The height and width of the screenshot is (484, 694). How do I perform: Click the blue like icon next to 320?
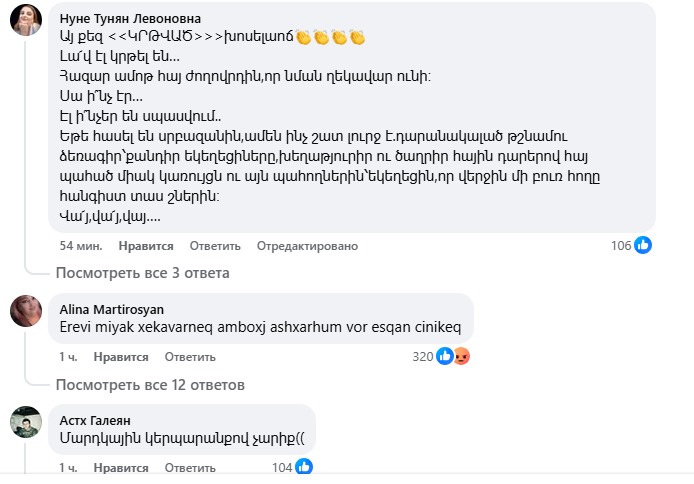pyautogui.click(x=445, y=356)
